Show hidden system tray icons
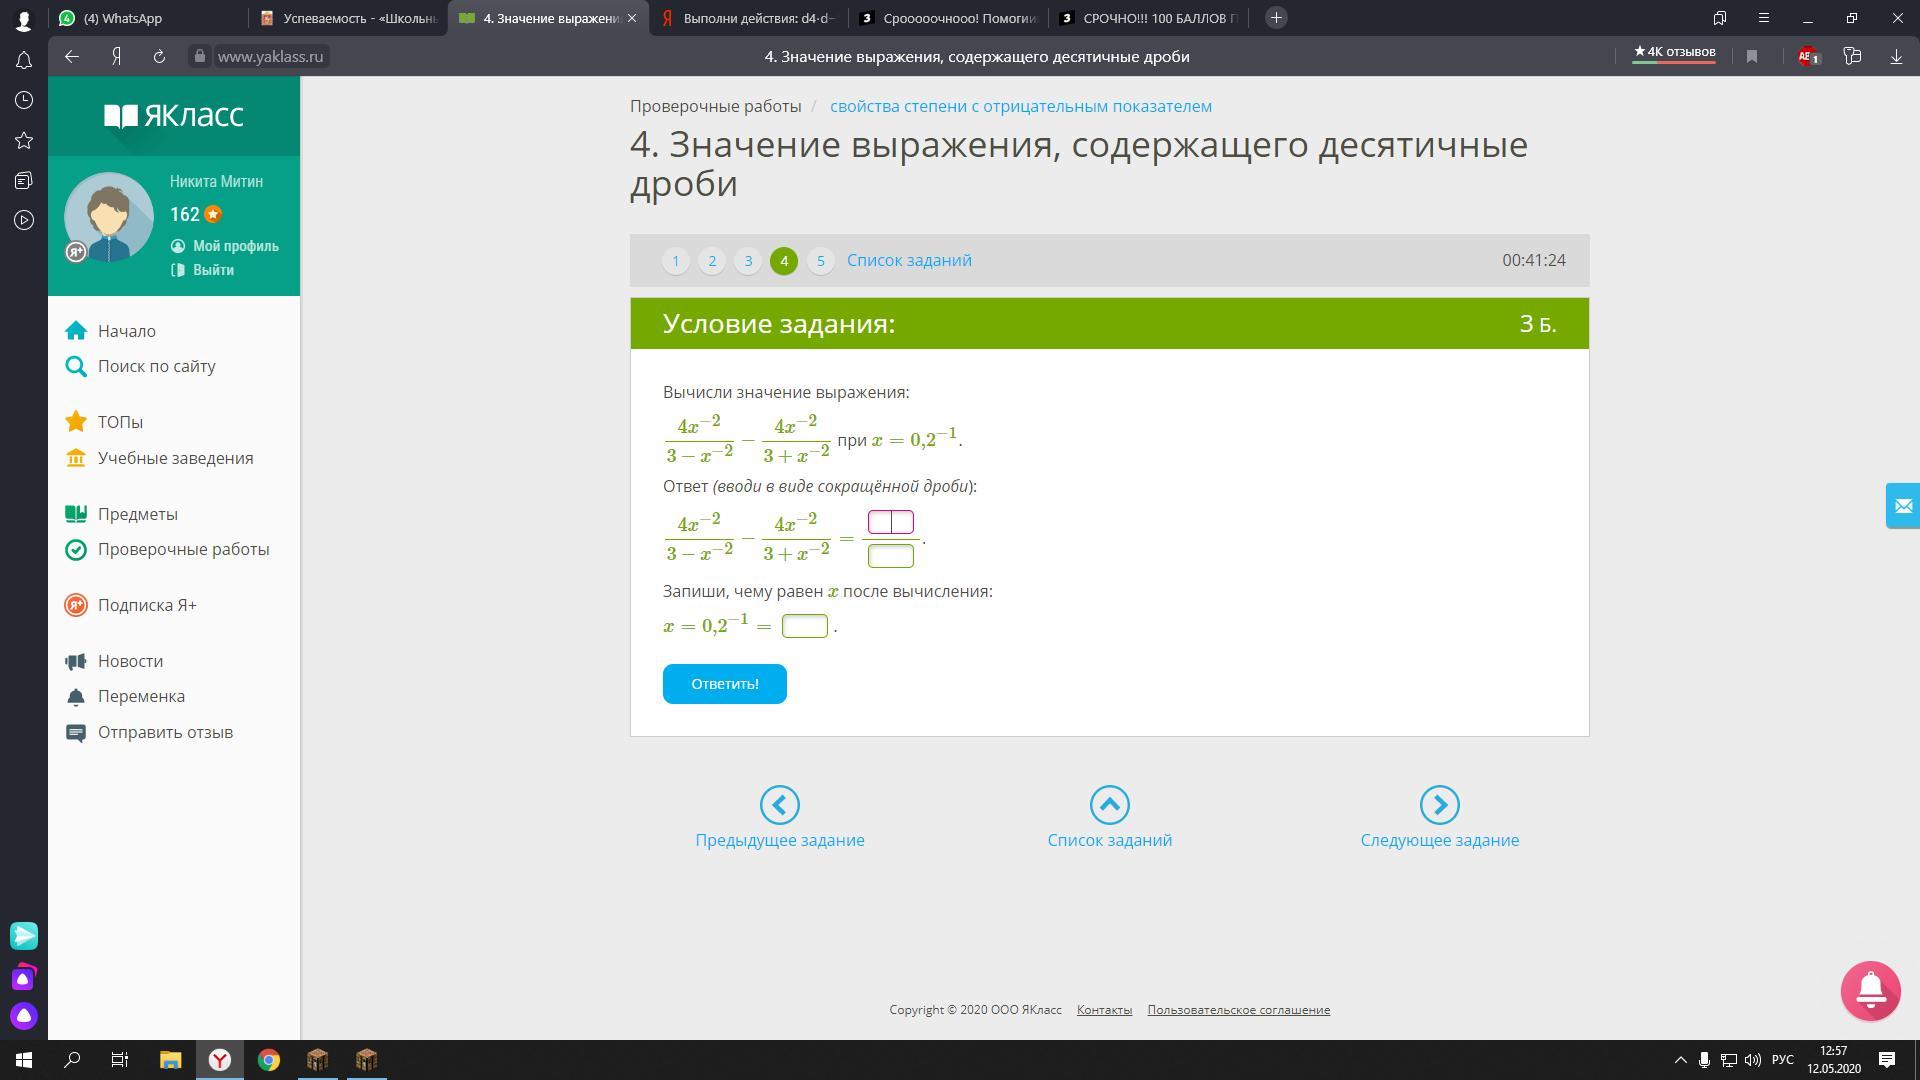The image size is (1920, 1080). [x=1680, y=1060]
